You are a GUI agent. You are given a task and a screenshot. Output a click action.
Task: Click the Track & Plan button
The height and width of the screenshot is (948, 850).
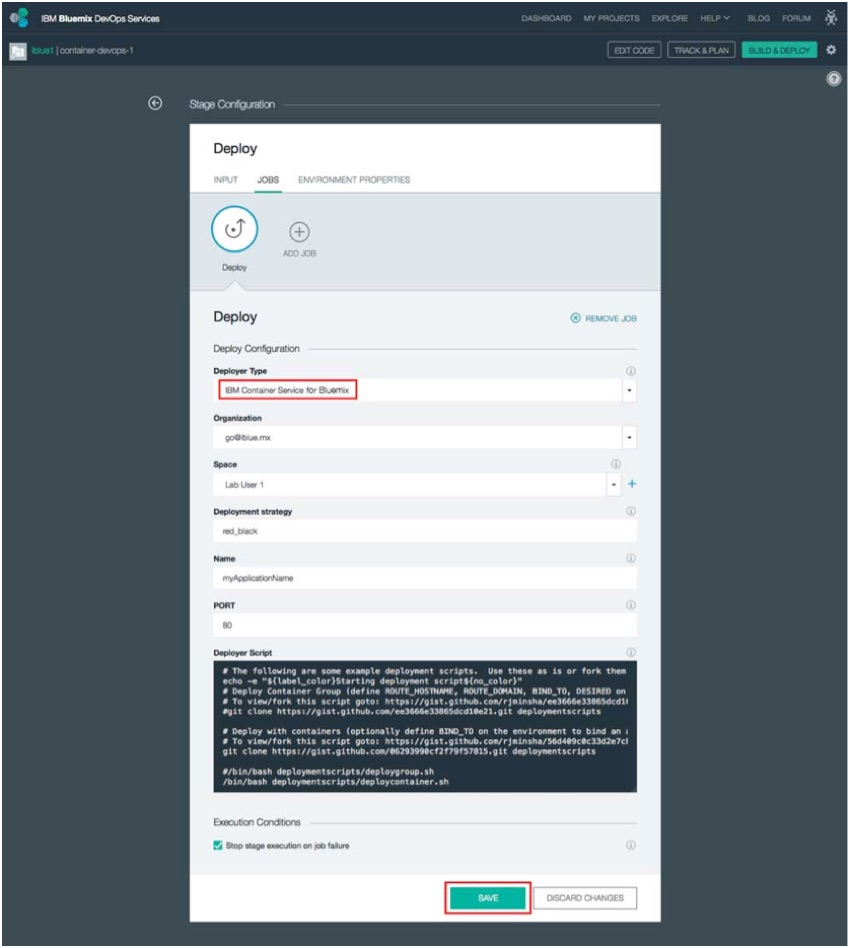701,50
